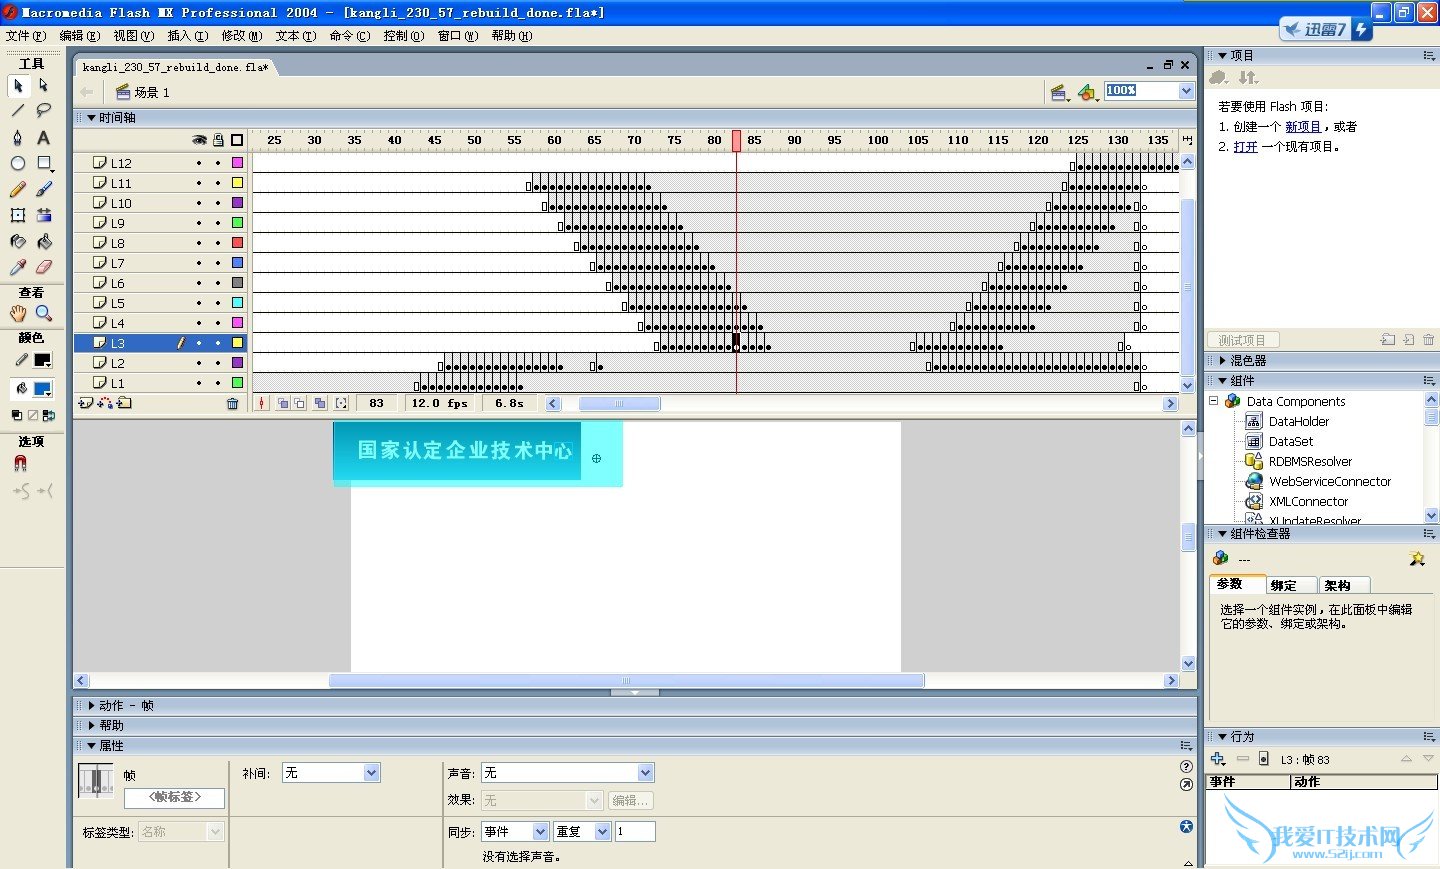Click the Zoom magnifier tool
Screen dimensions: 1440x869
44,313
